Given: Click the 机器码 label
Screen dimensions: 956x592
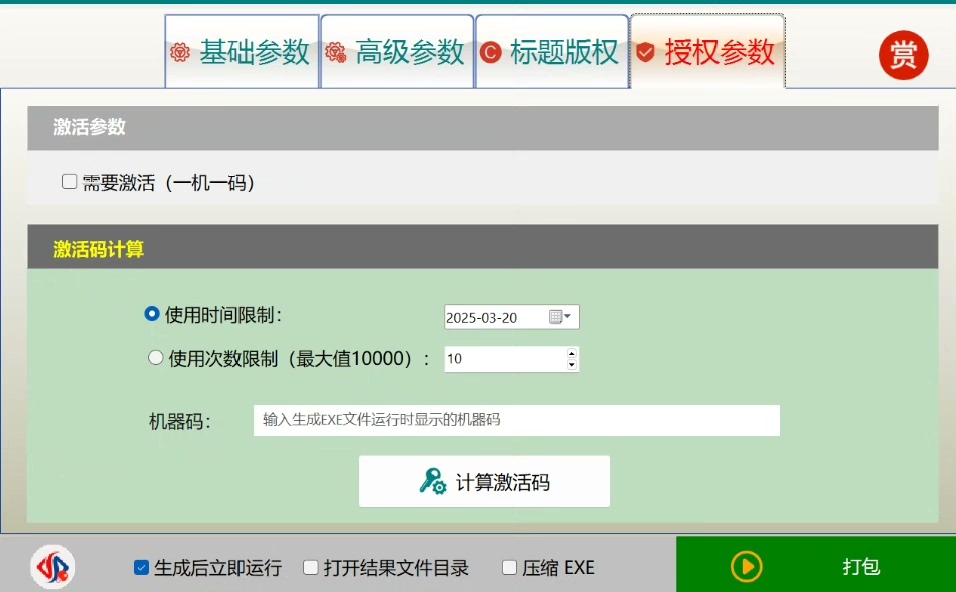Looking at the screenshot, I should (x=179, y=421).
